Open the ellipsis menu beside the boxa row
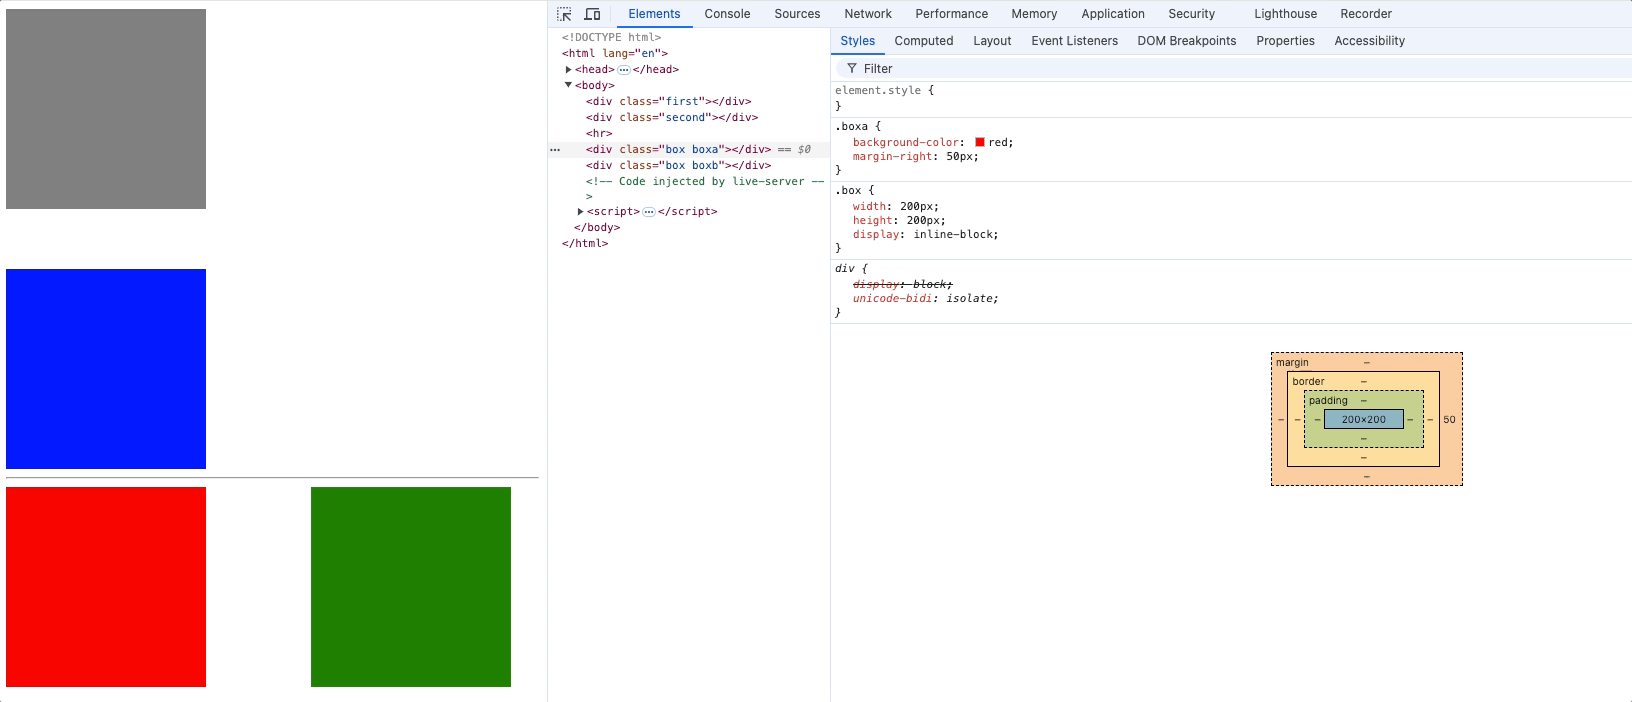Image resolution: width=1632 pixels, height=702 pixels. click(555, 150)
